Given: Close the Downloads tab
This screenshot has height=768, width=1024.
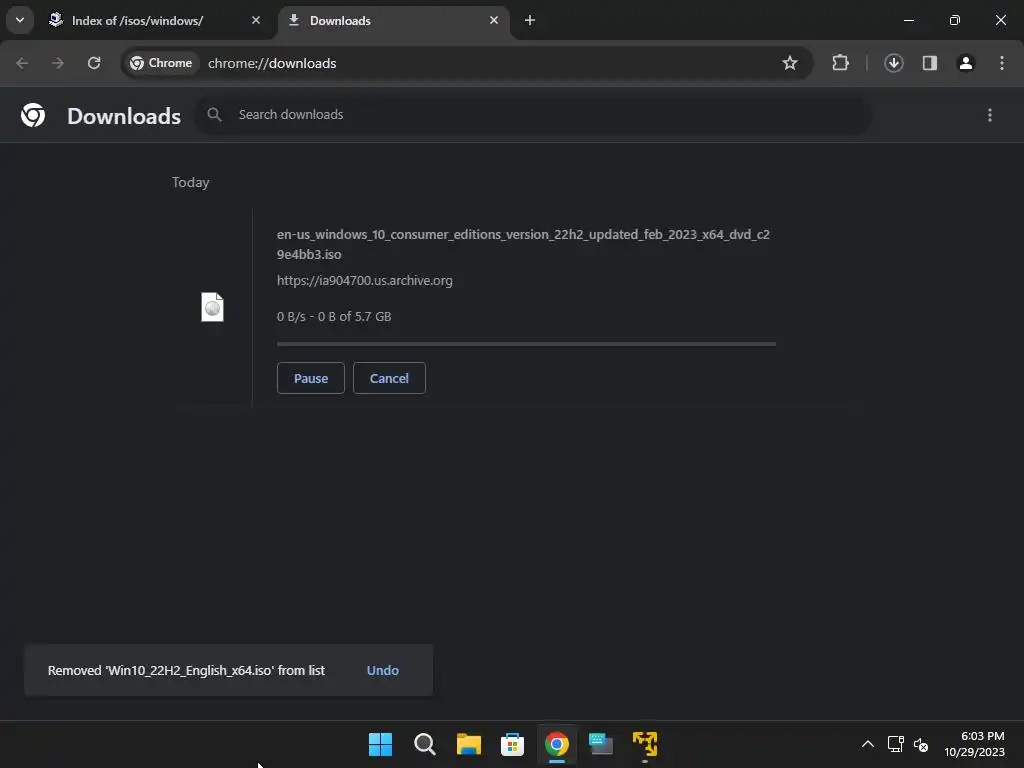Looking at the screenshot, I should point(494,20).
